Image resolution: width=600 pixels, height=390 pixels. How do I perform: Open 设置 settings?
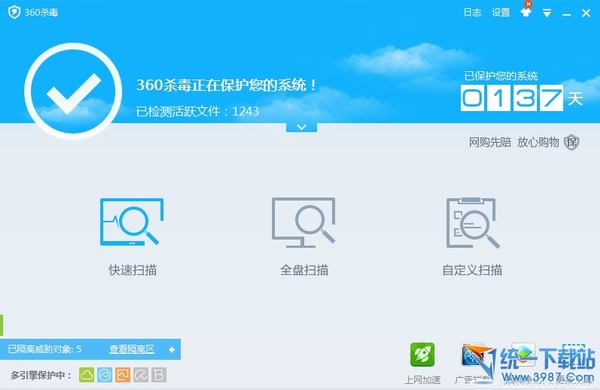pyautogui.click(x=501, y=13)
